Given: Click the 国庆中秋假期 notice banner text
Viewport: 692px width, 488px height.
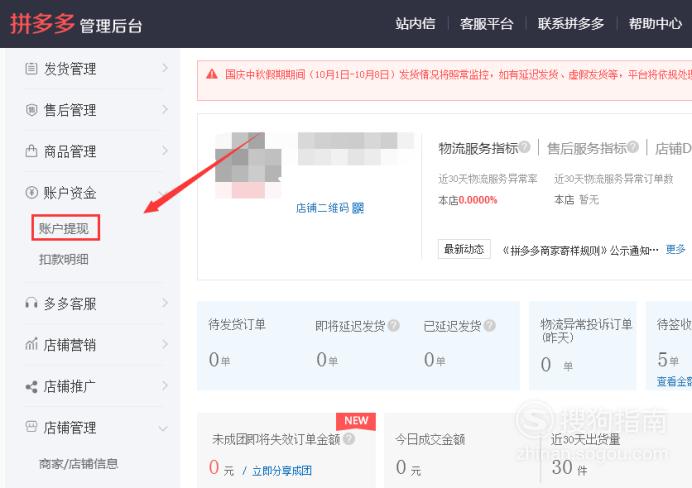Looking at the screenshot, I should [459, 75].
